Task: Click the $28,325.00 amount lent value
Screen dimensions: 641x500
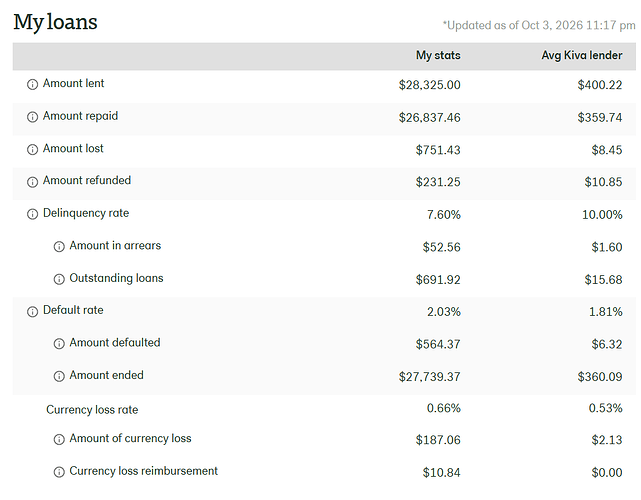Action: [x=430, y=85]
